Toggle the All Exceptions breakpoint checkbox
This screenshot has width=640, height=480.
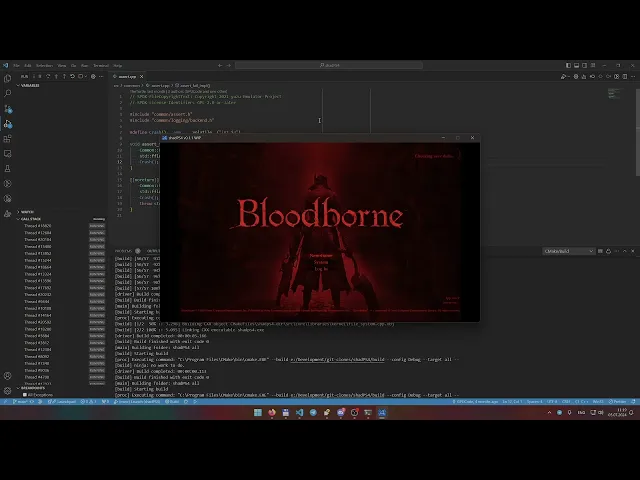[25, 395]
